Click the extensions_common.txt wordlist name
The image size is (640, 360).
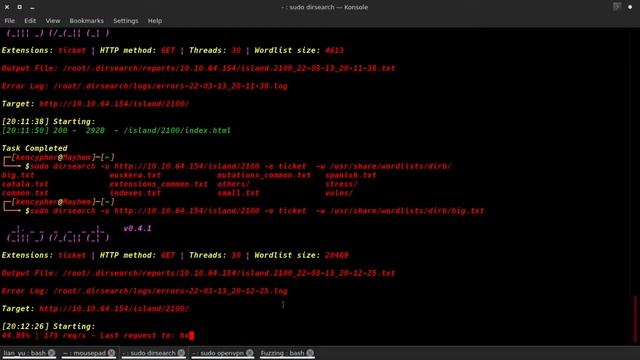pos(158,184)
